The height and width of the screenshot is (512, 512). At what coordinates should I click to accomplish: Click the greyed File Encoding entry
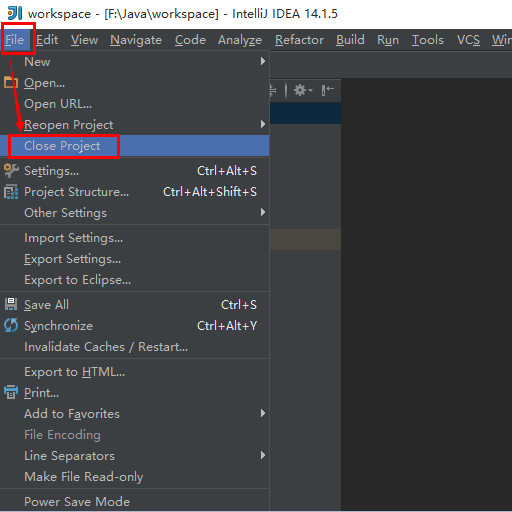(x=135, y=435)
